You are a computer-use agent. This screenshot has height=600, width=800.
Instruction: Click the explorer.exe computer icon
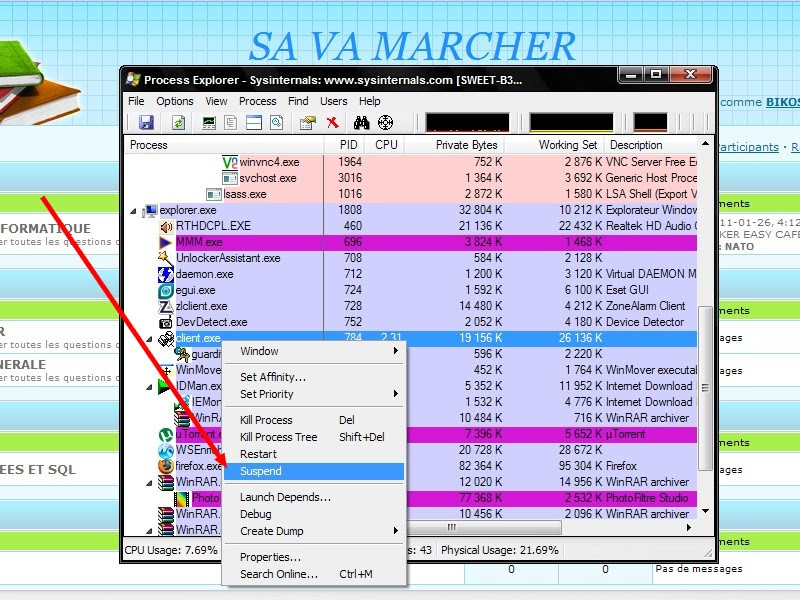click(151, 210)
